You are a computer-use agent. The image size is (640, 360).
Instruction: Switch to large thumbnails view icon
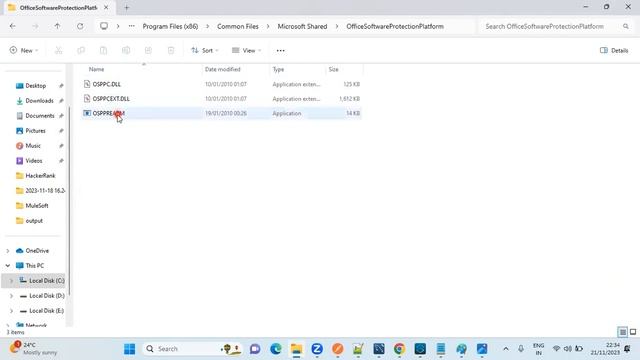pyautogui.click(x=633, y=332)
